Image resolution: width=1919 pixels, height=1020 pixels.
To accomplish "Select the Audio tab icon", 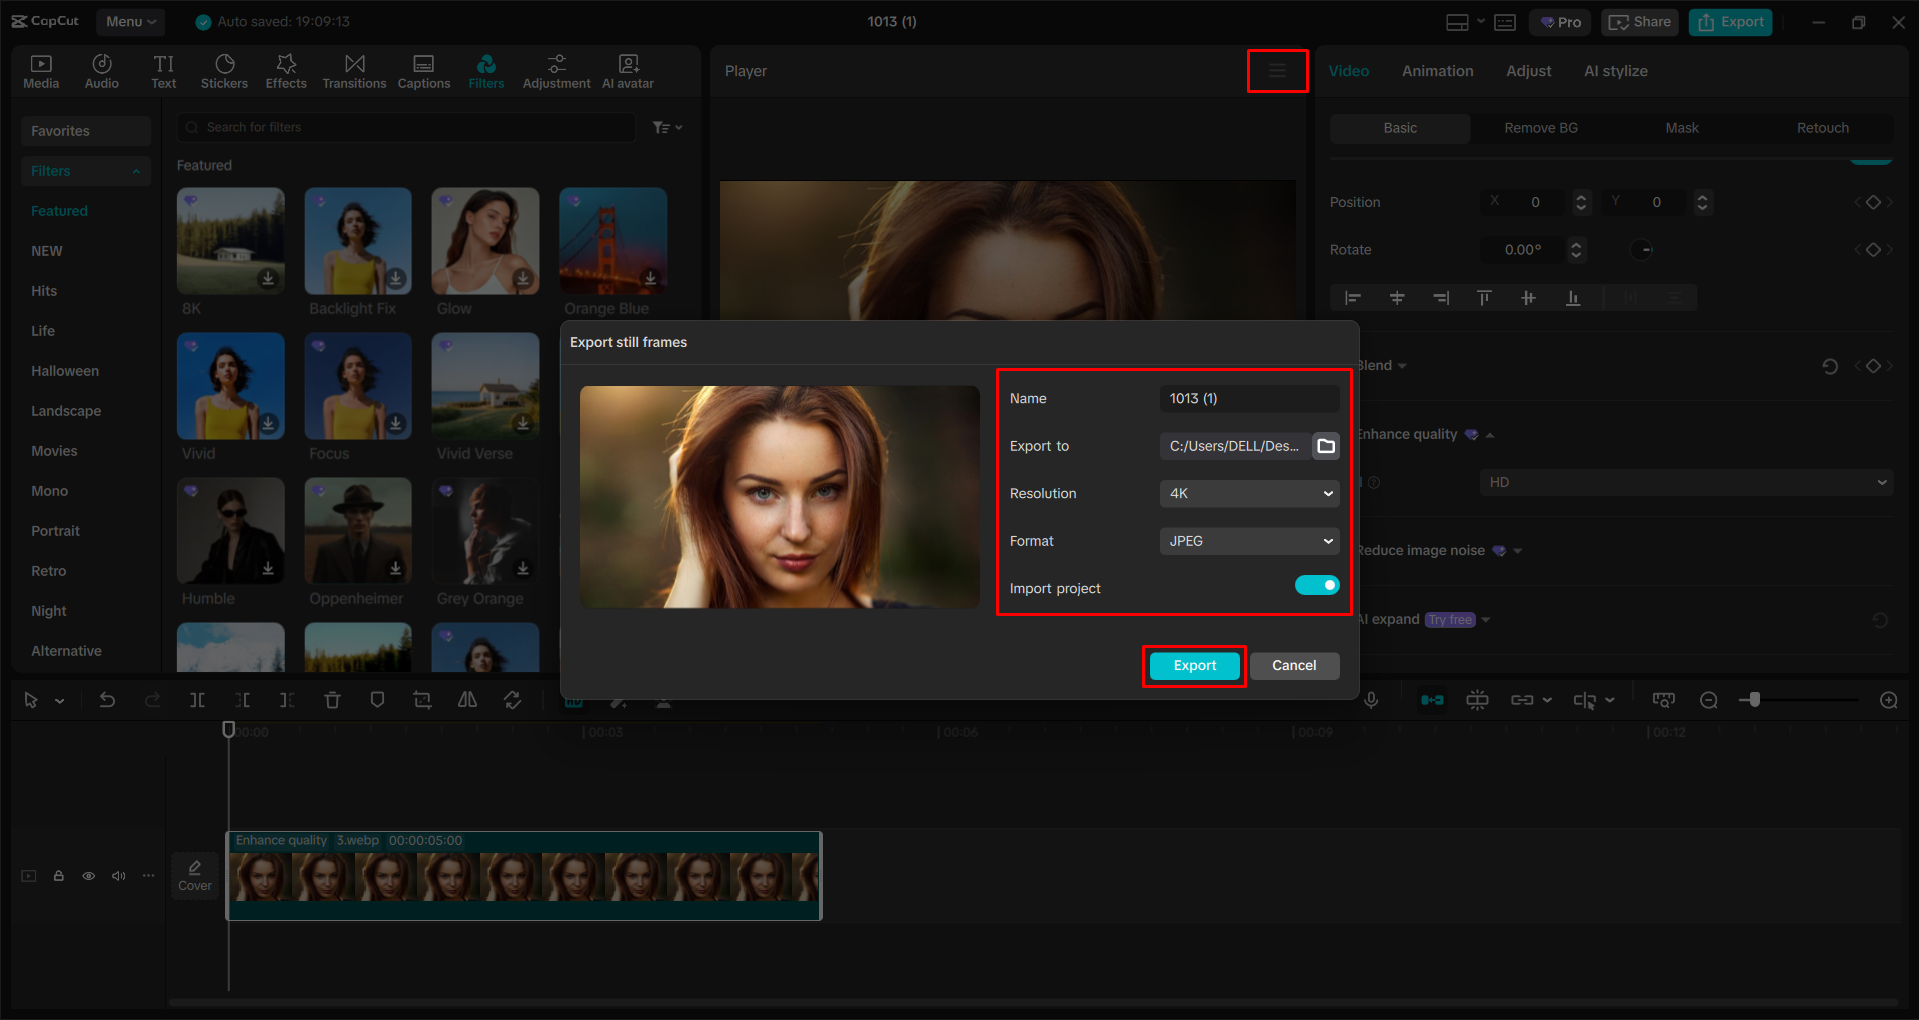I will [101, 70].
